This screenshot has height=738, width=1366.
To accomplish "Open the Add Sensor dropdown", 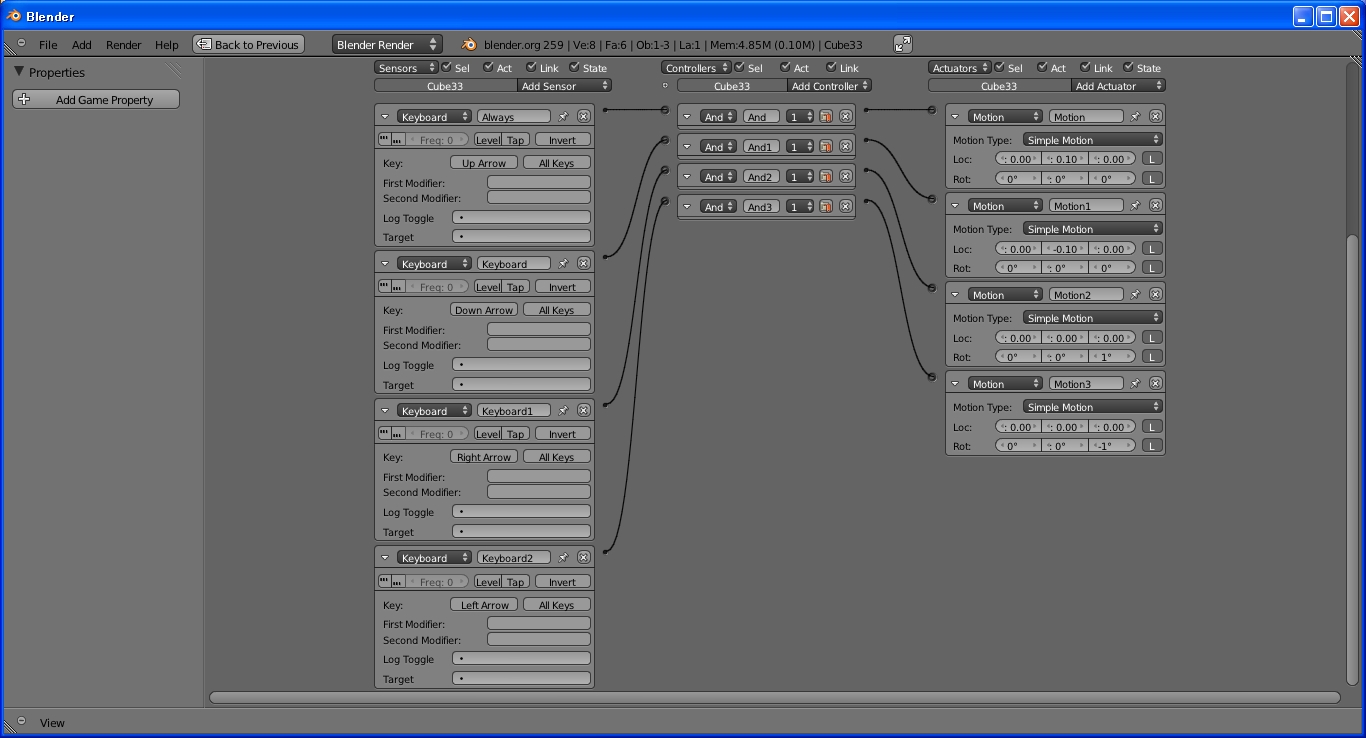I will 563,85.
